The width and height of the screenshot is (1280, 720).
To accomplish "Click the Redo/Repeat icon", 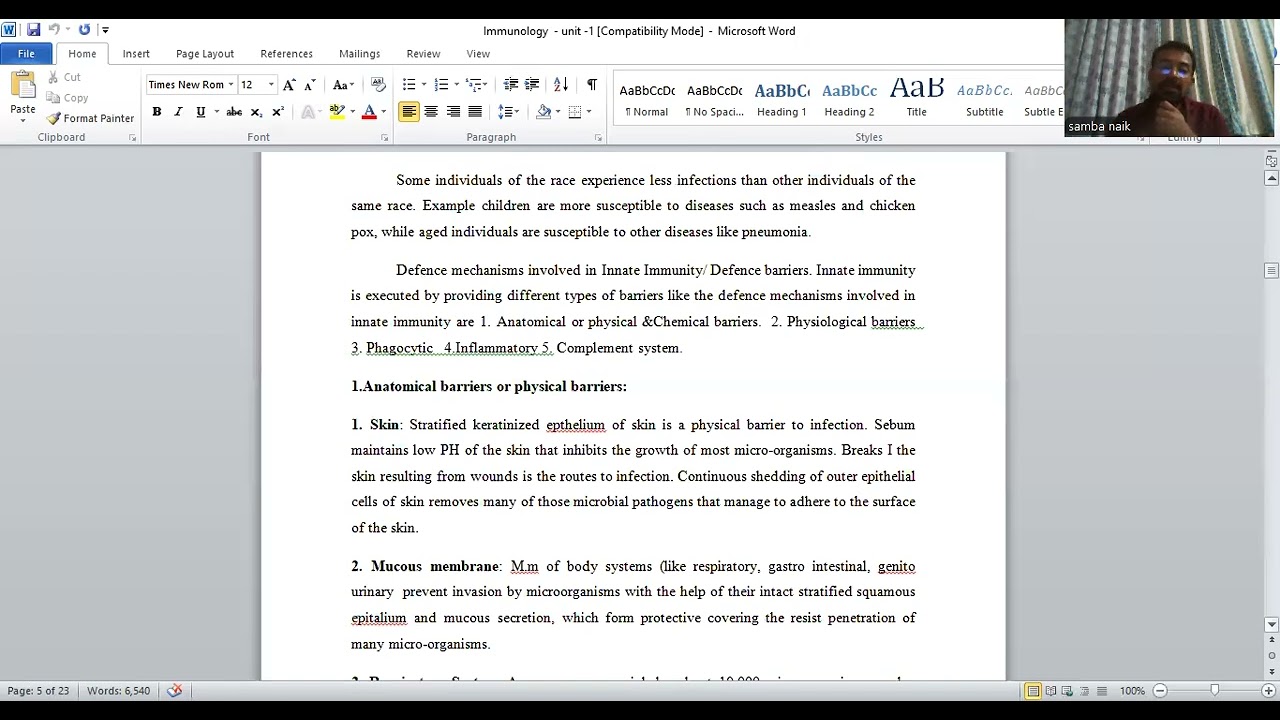I will (84, 30).
